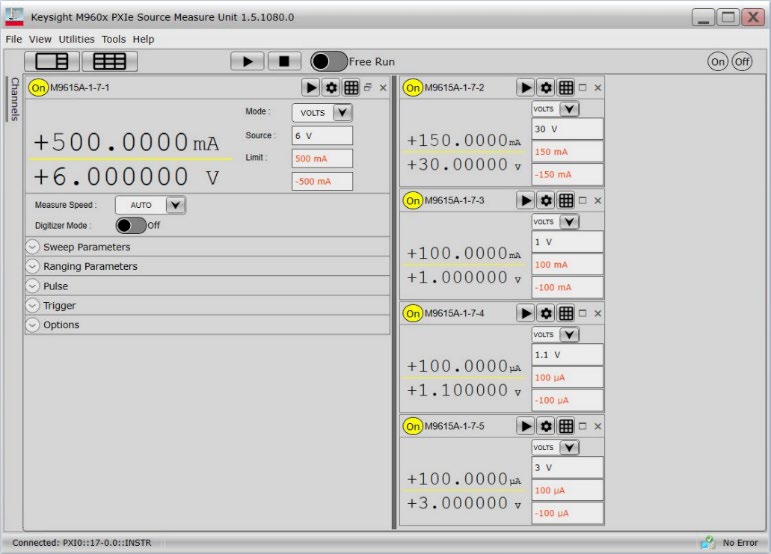Open the Measure Speed AUTO dropdown
This screenshot has width=771, height=554.
(x=175, y=205)
